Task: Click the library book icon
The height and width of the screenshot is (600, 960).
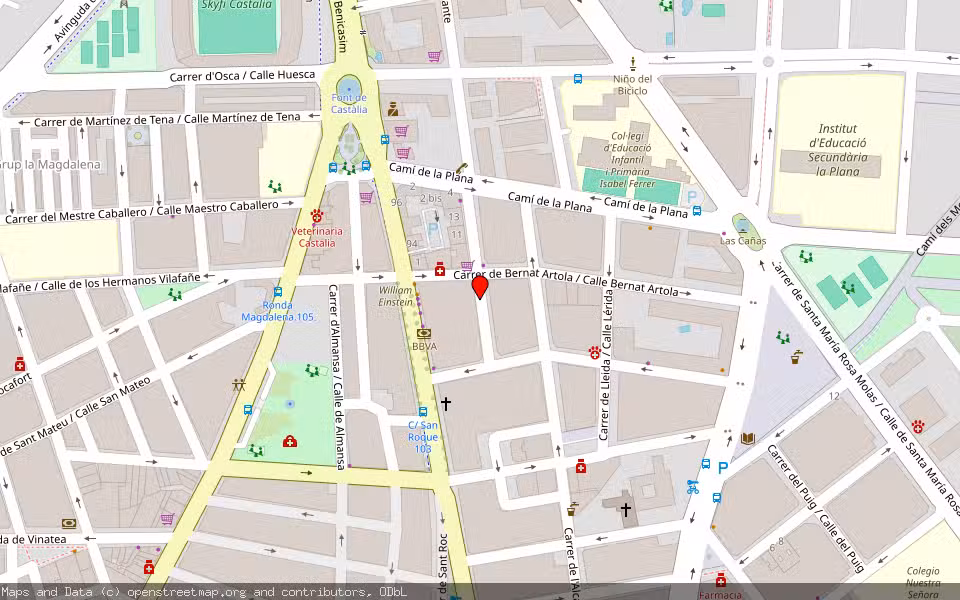Action: tap(748, 438)
